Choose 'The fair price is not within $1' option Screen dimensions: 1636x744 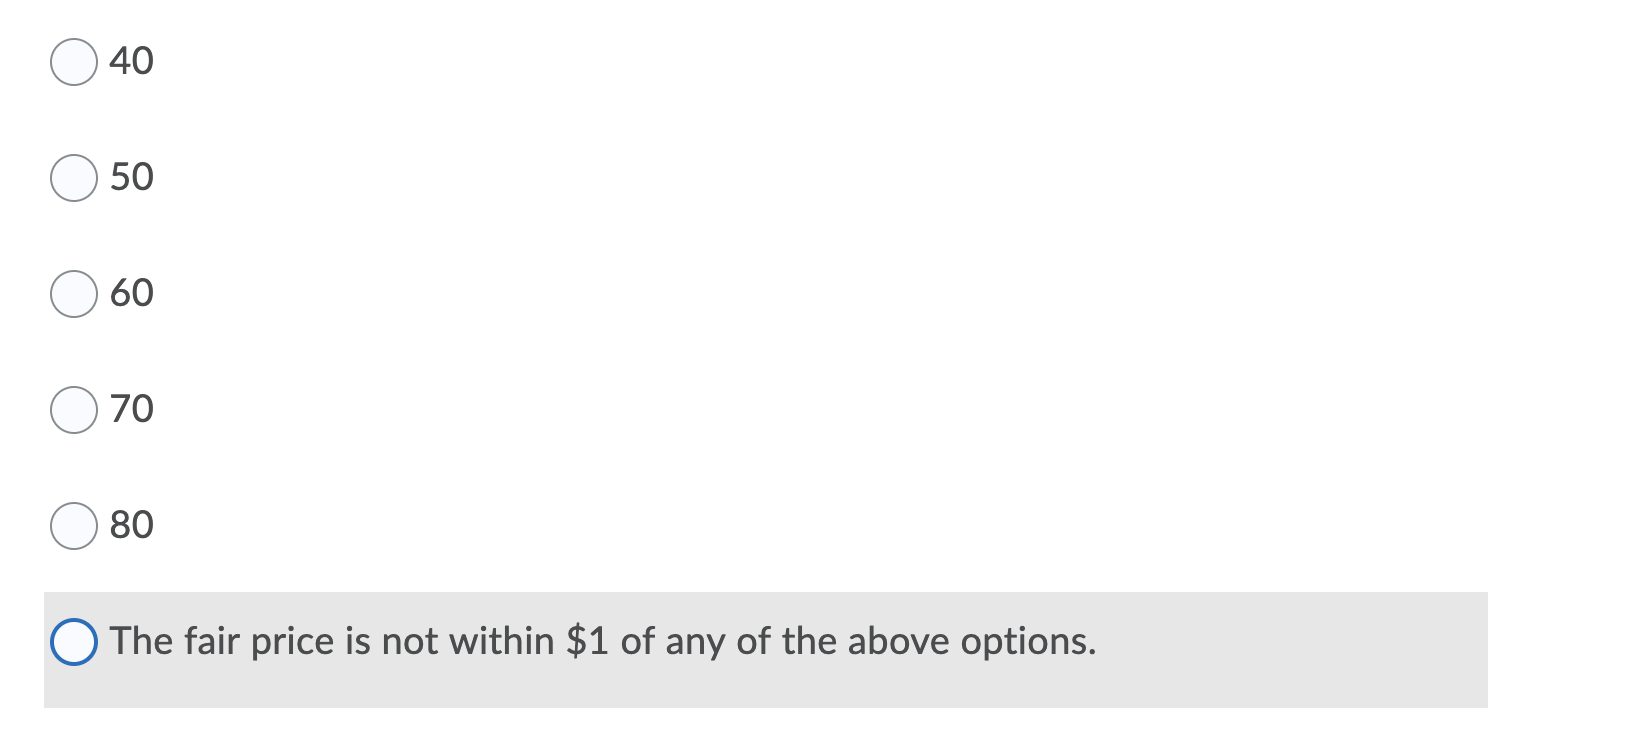click(73, 640)
